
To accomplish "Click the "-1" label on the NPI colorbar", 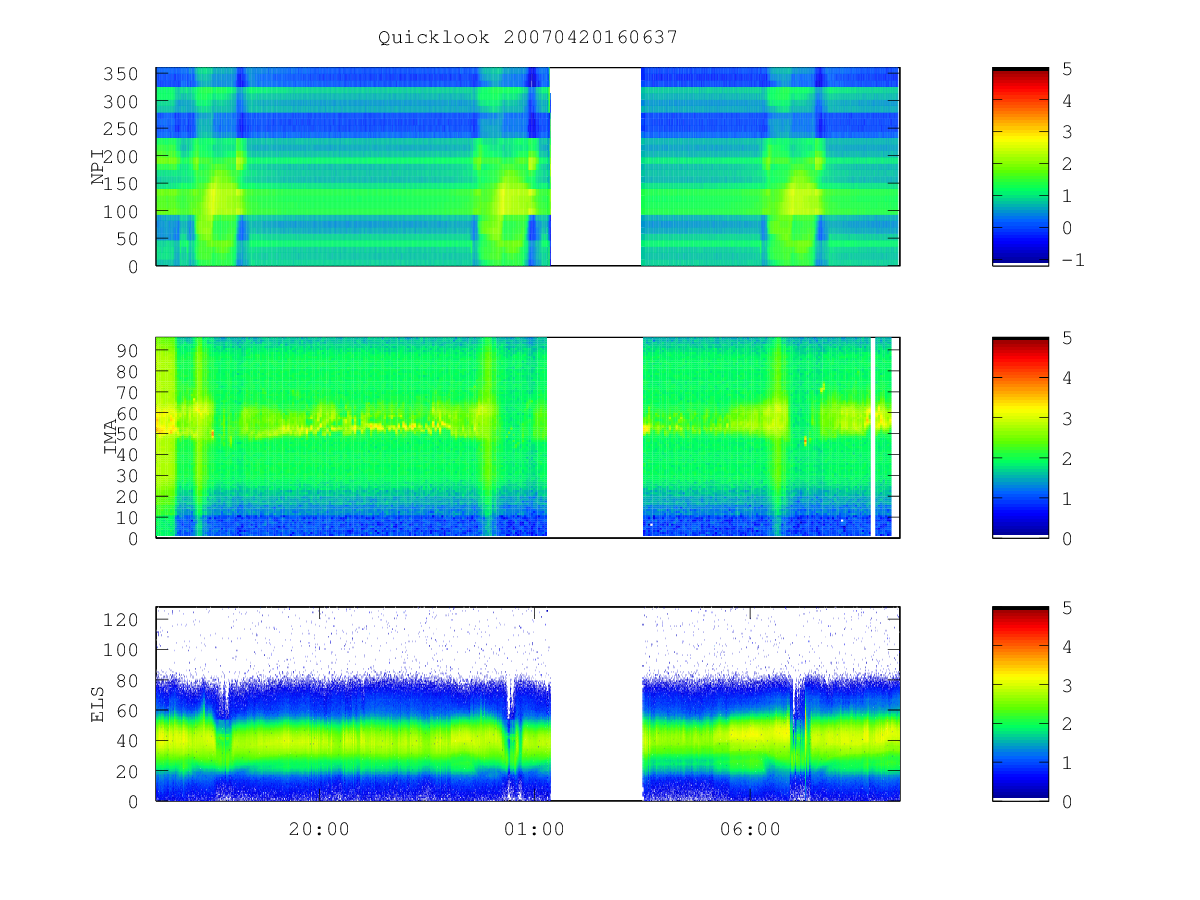I will click(x=1073, y=260).
